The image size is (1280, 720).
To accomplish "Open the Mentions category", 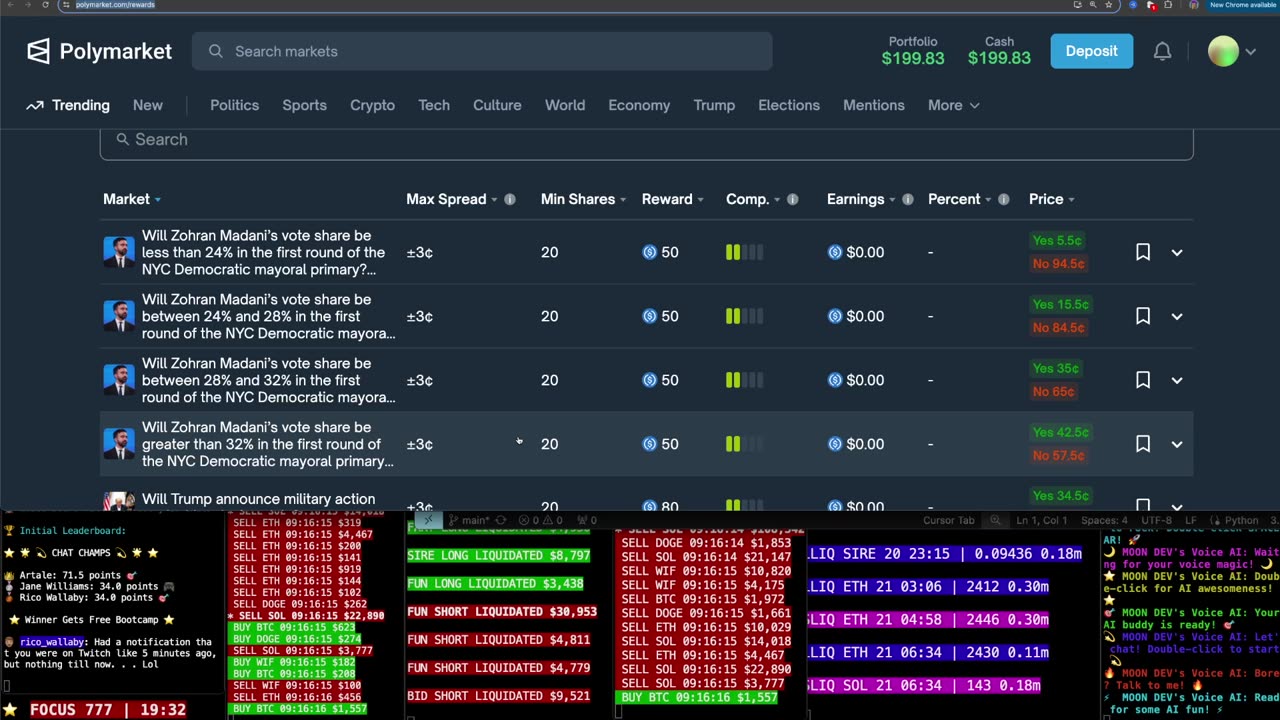I will (x=873, y=105).
